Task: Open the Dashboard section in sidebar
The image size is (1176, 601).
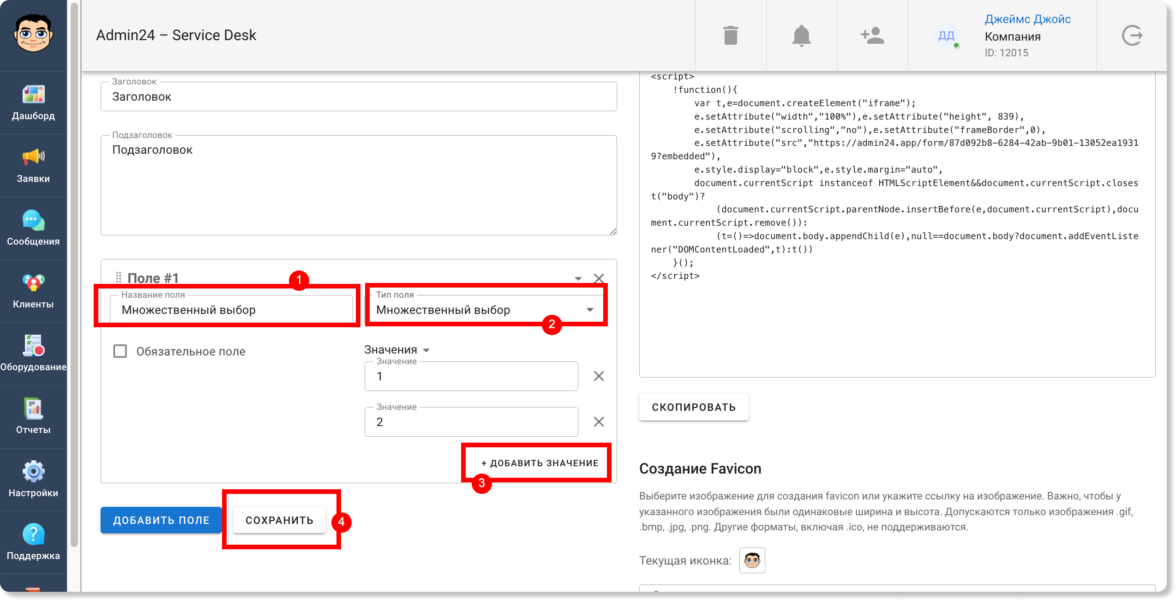Action: coord(33,103)
